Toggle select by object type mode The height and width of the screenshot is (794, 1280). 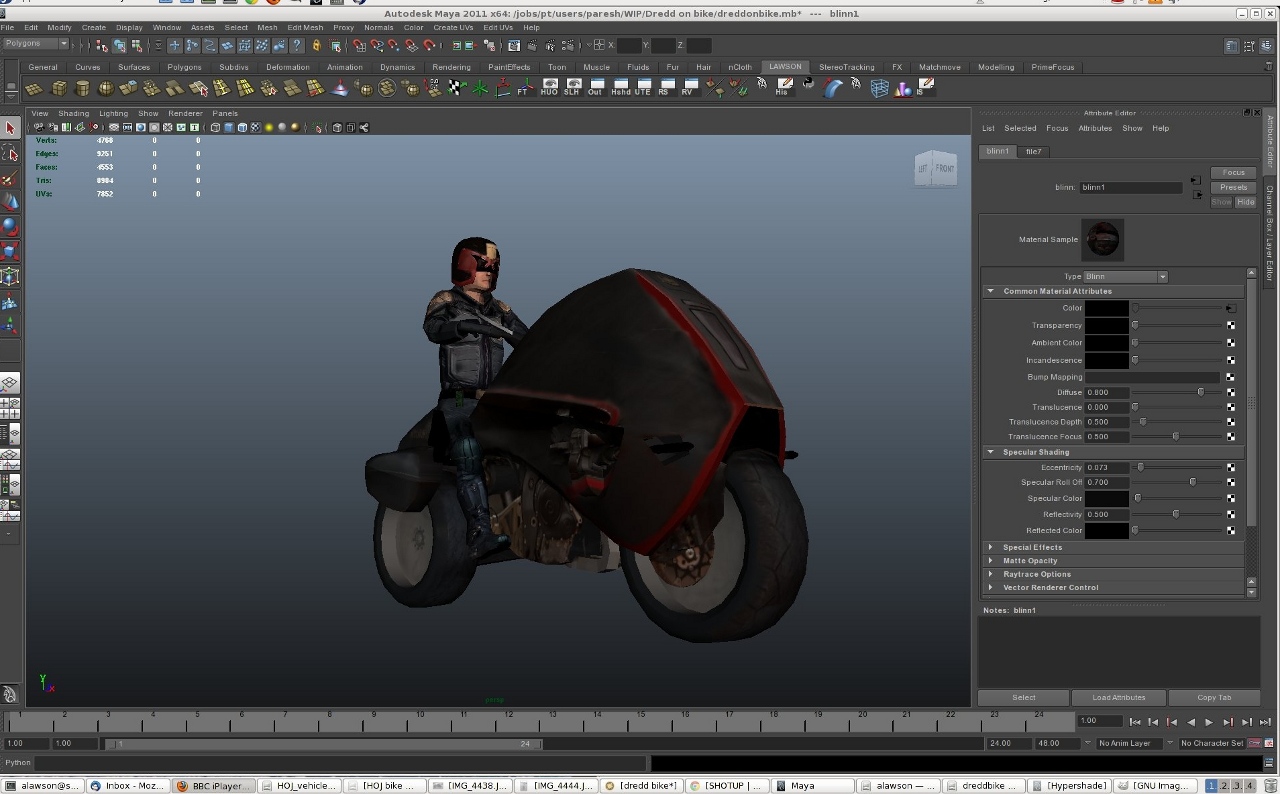click(x=119, y=45)
